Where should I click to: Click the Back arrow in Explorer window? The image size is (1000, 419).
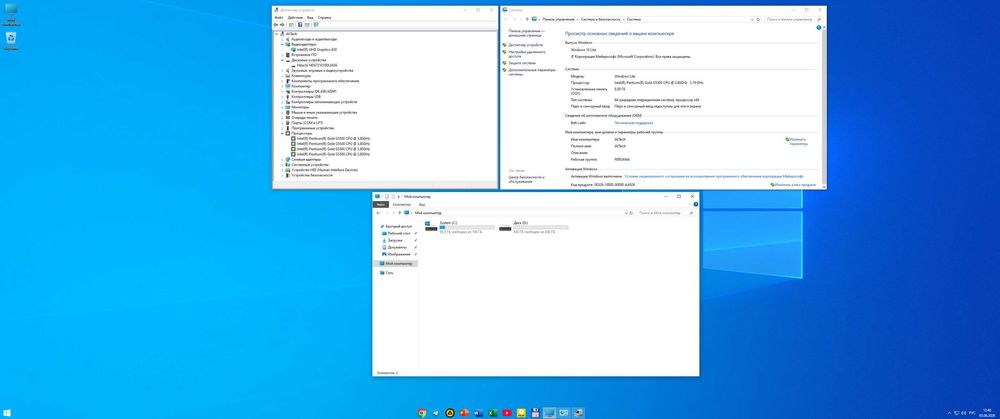pyautogui.click(x=378, y=213)
